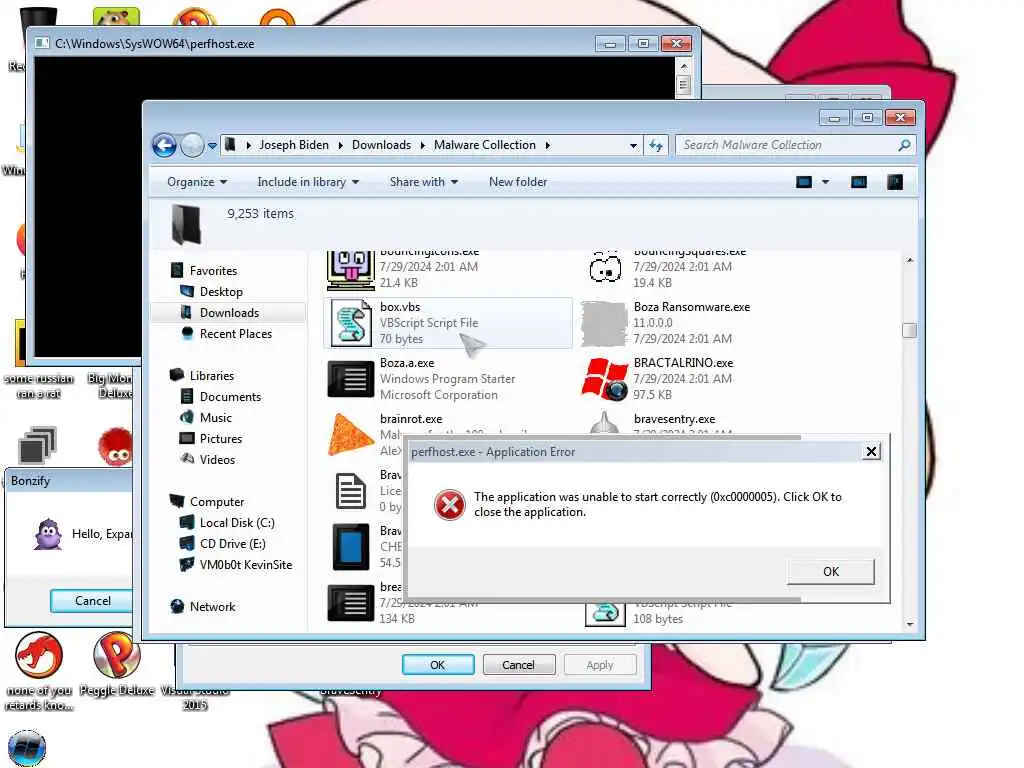Click the Help icon in Explorer toolbar
The image size is (1024, 768).
[x=895, y=182]
